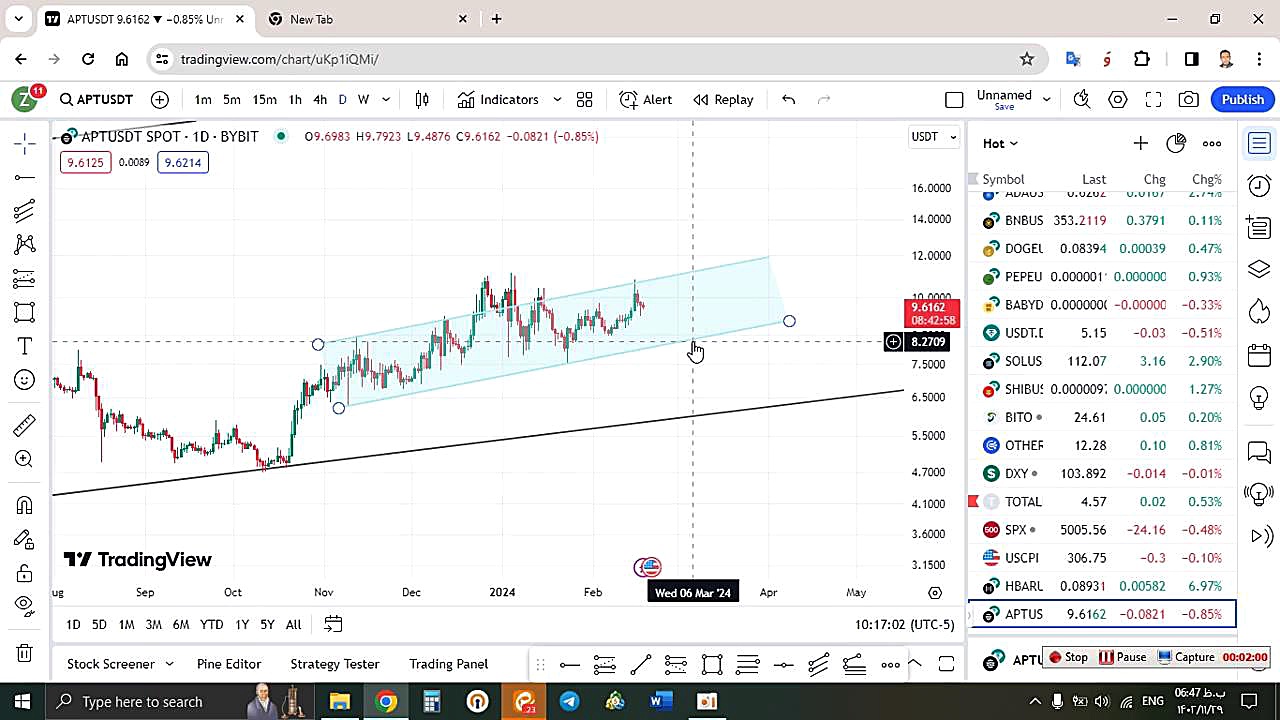Click the Publish button
1280x720 pixels.
click(x=1243, y=99)
